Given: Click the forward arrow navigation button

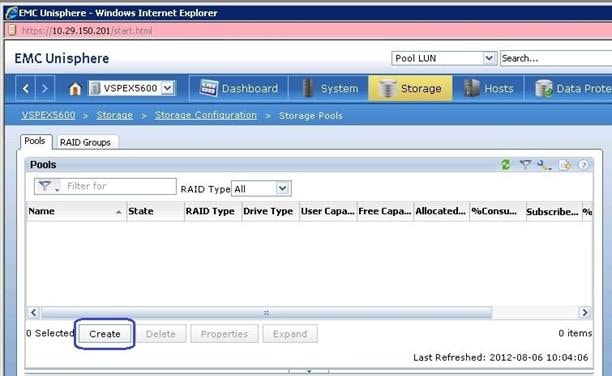Looking at the screenshot, I should point(45,89).
